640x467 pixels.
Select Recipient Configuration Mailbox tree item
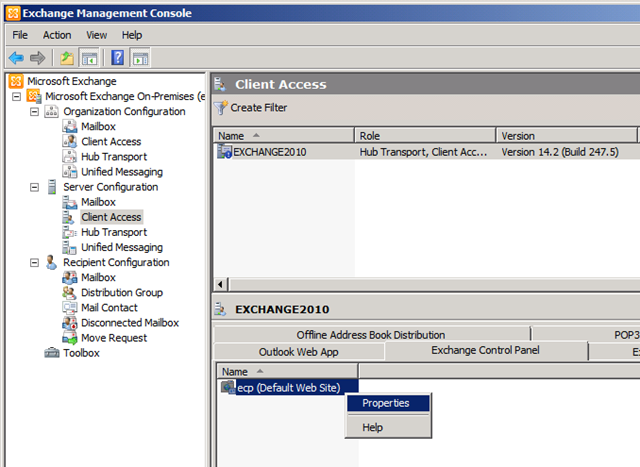pos(98,278)
